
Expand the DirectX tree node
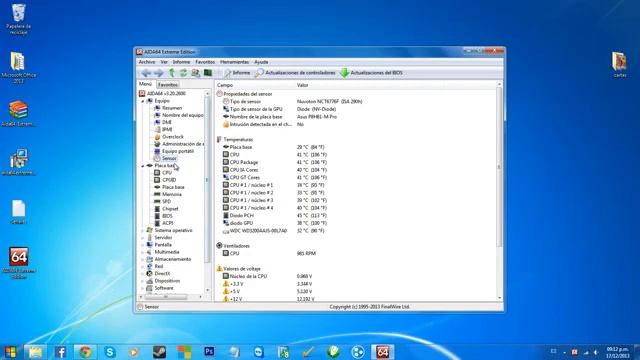pyautogui.click(x=143, y=274)
